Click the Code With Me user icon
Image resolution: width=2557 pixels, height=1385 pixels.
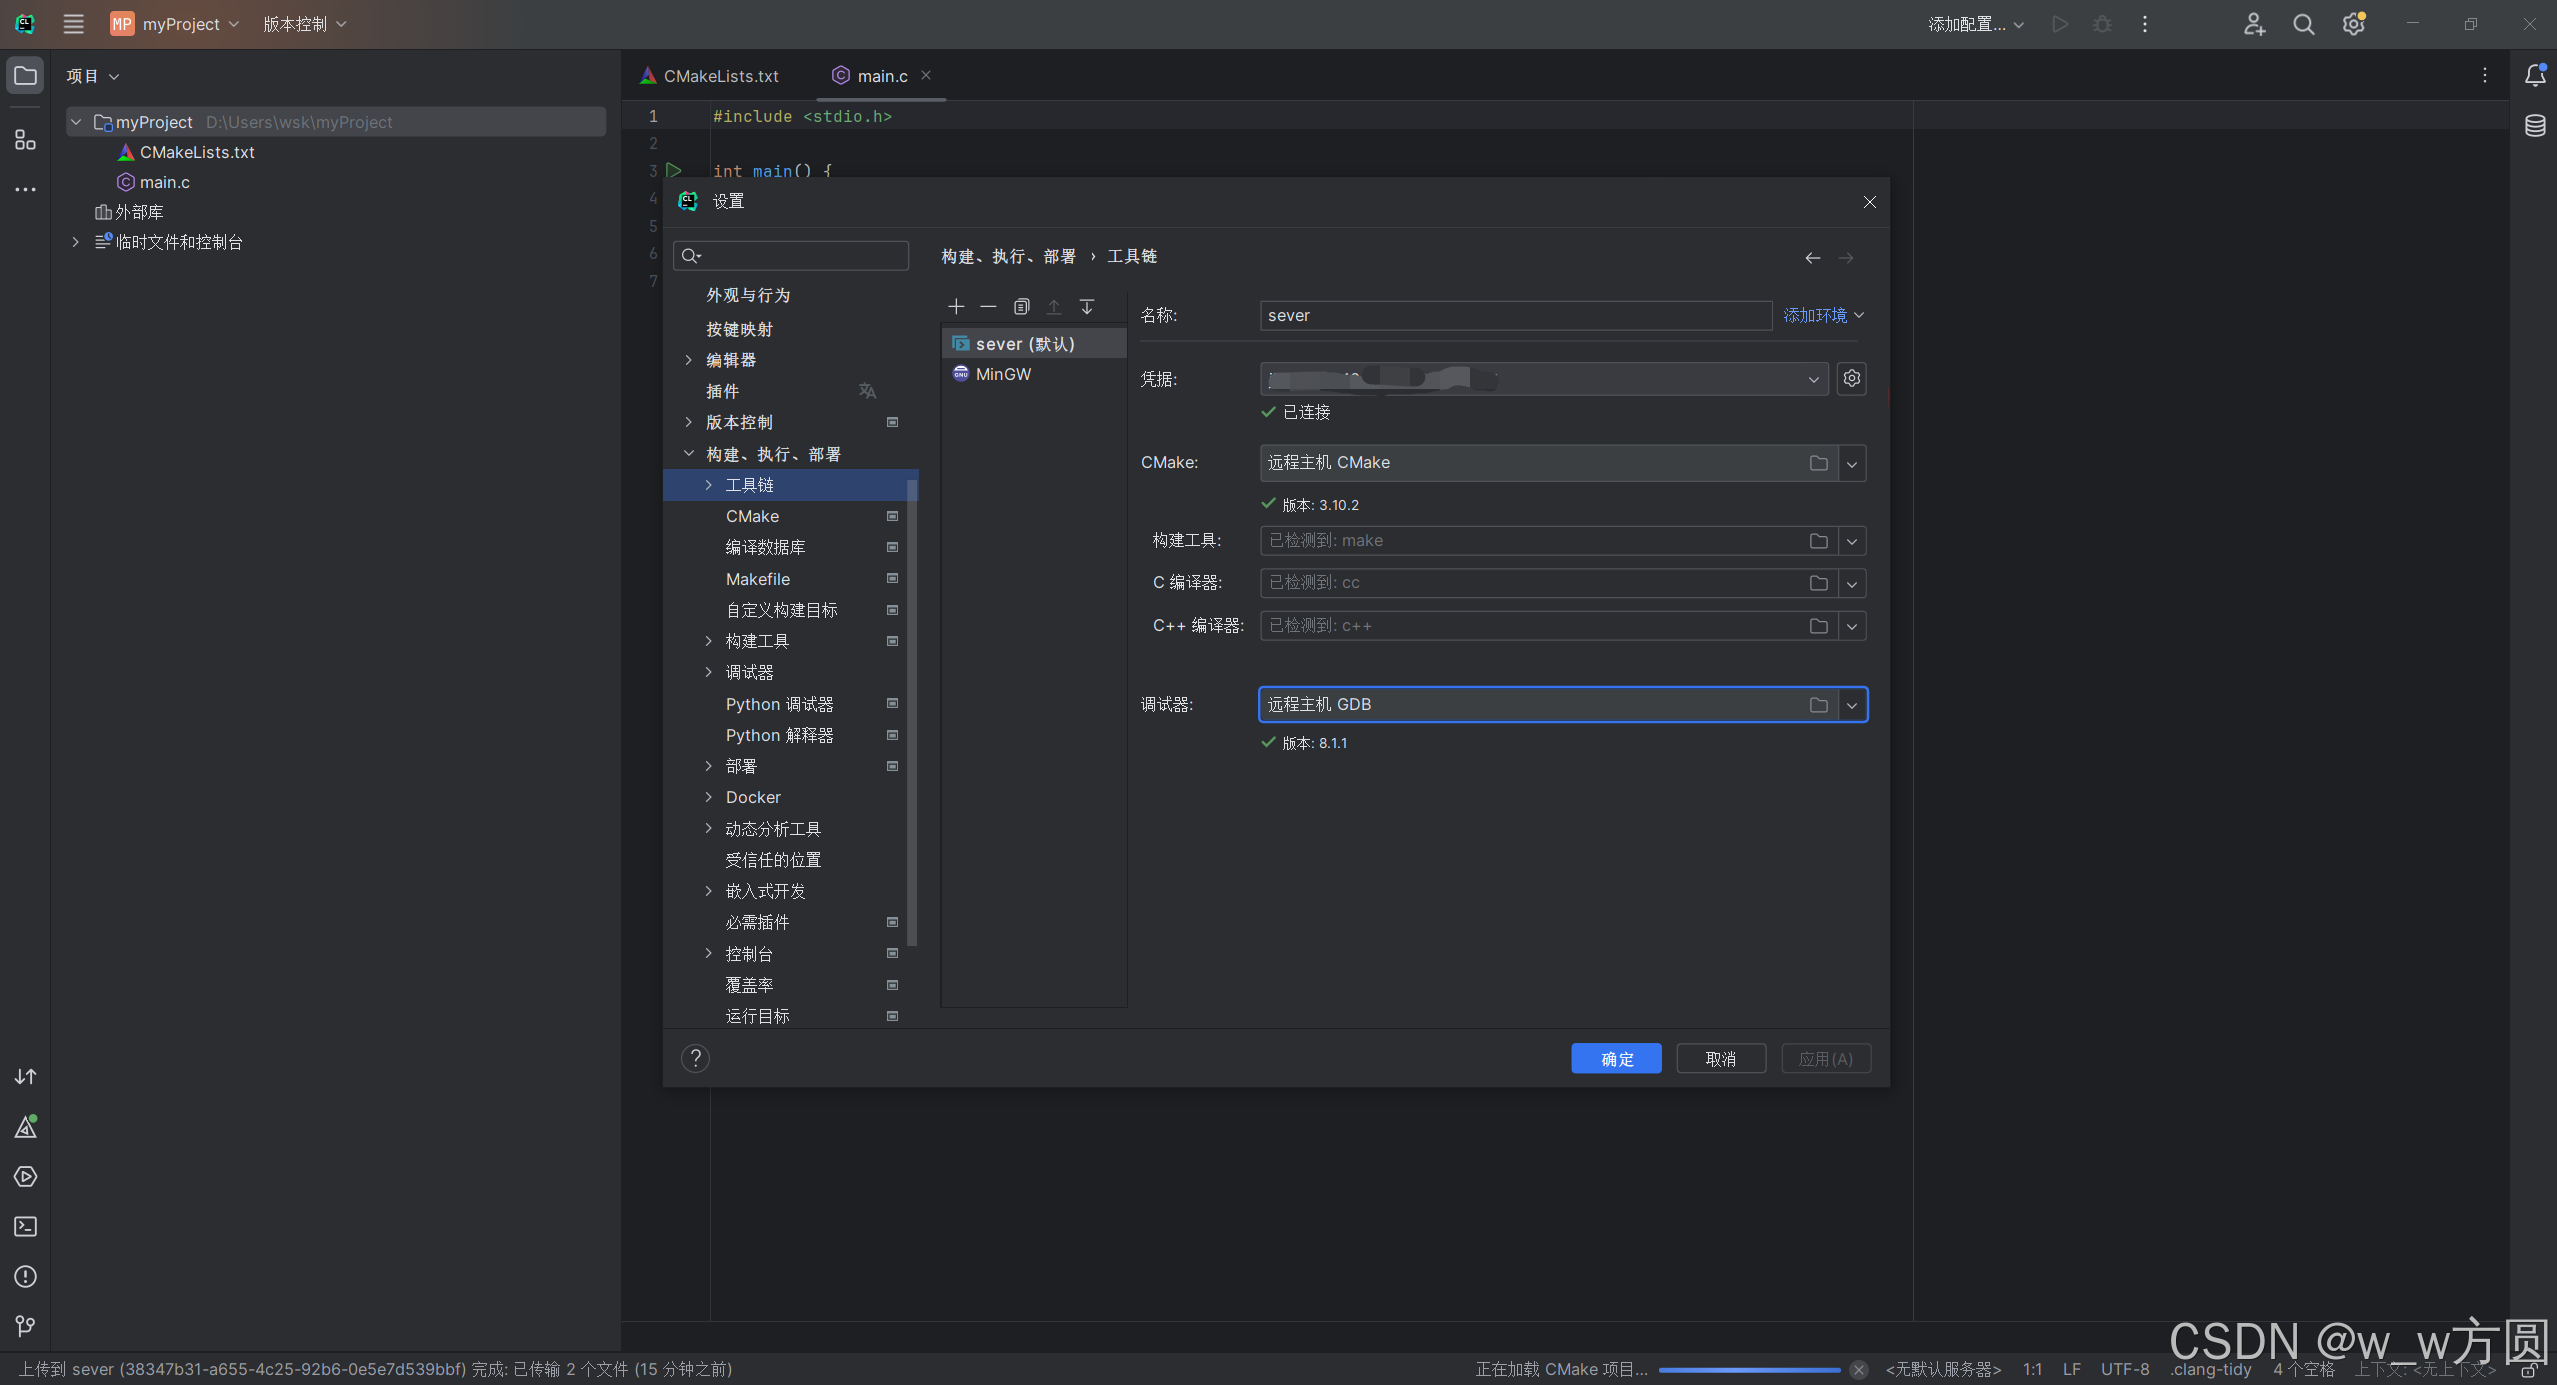(2254, 24)
